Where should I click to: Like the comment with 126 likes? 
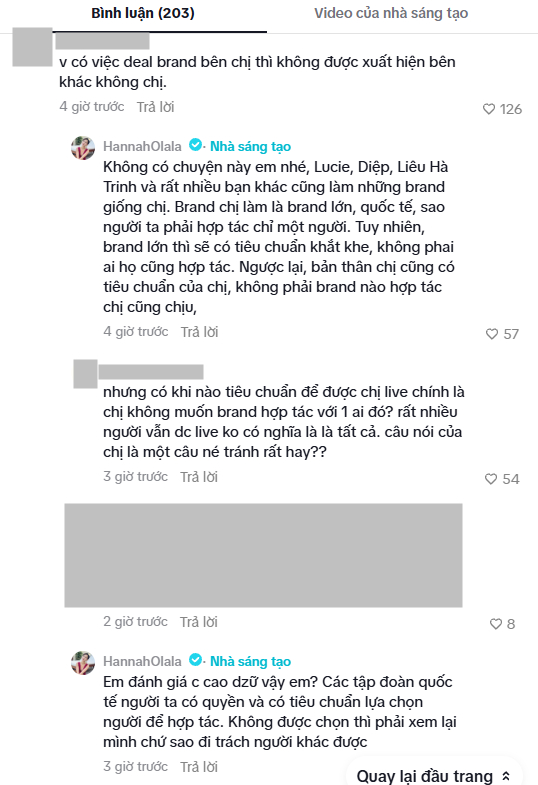click(489, 109)
